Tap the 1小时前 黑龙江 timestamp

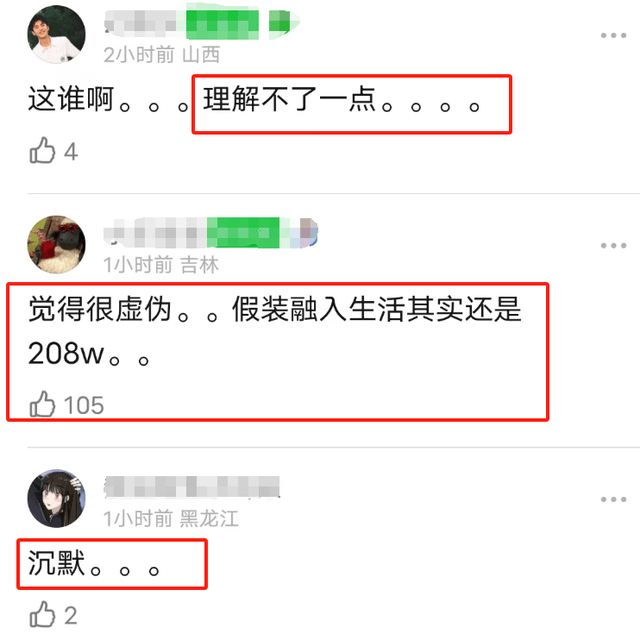click(171, 519)
